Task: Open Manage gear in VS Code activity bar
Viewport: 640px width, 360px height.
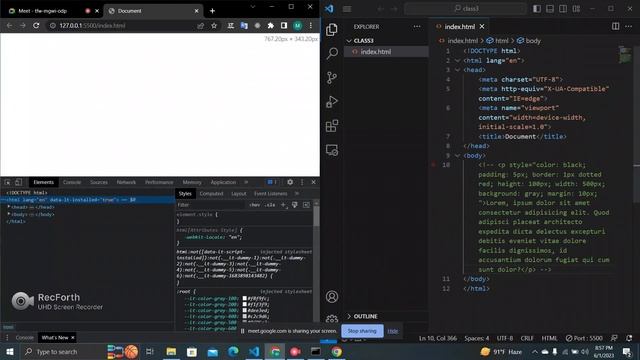Action: tap(332, 318)
